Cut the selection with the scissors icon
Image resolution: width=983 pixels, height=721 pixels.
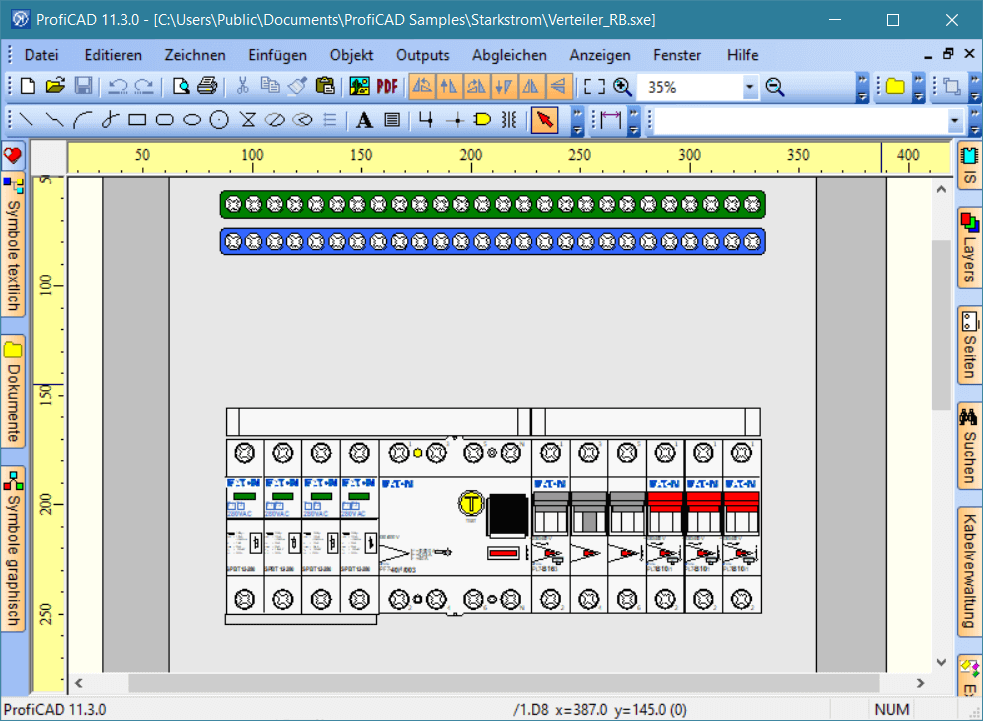[x=243, y=86]
